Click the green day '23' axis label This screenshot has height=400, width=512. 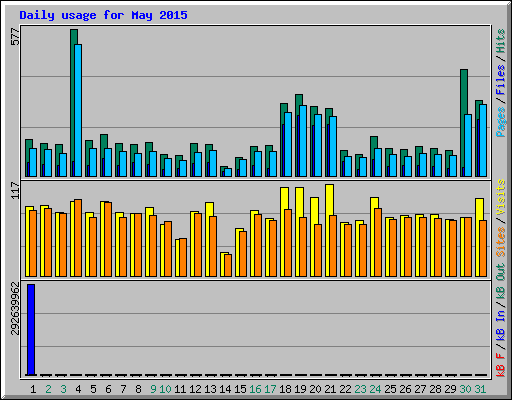(360, 389)
